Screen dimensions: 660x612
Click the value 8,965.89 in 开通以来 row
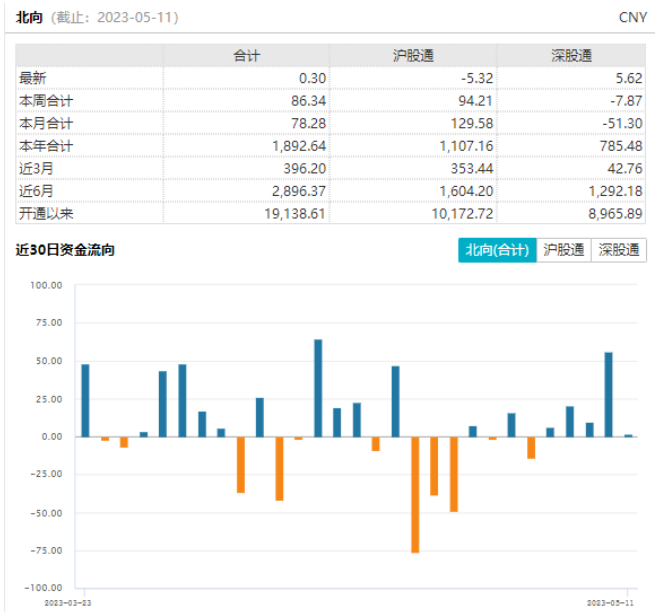pyautogui.click(x=615, y=214)
